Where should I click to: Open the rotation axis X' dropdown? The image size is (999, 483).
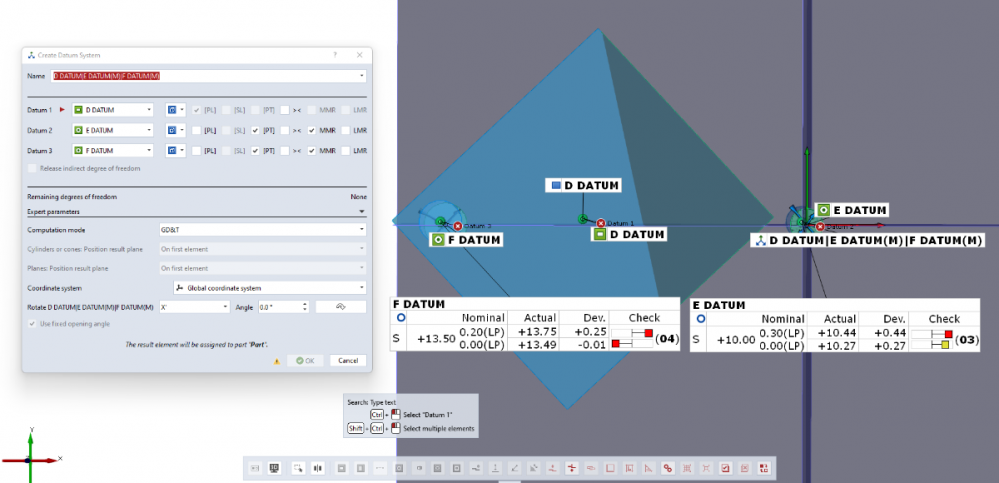pyautogui.click(x=194, y=306)
